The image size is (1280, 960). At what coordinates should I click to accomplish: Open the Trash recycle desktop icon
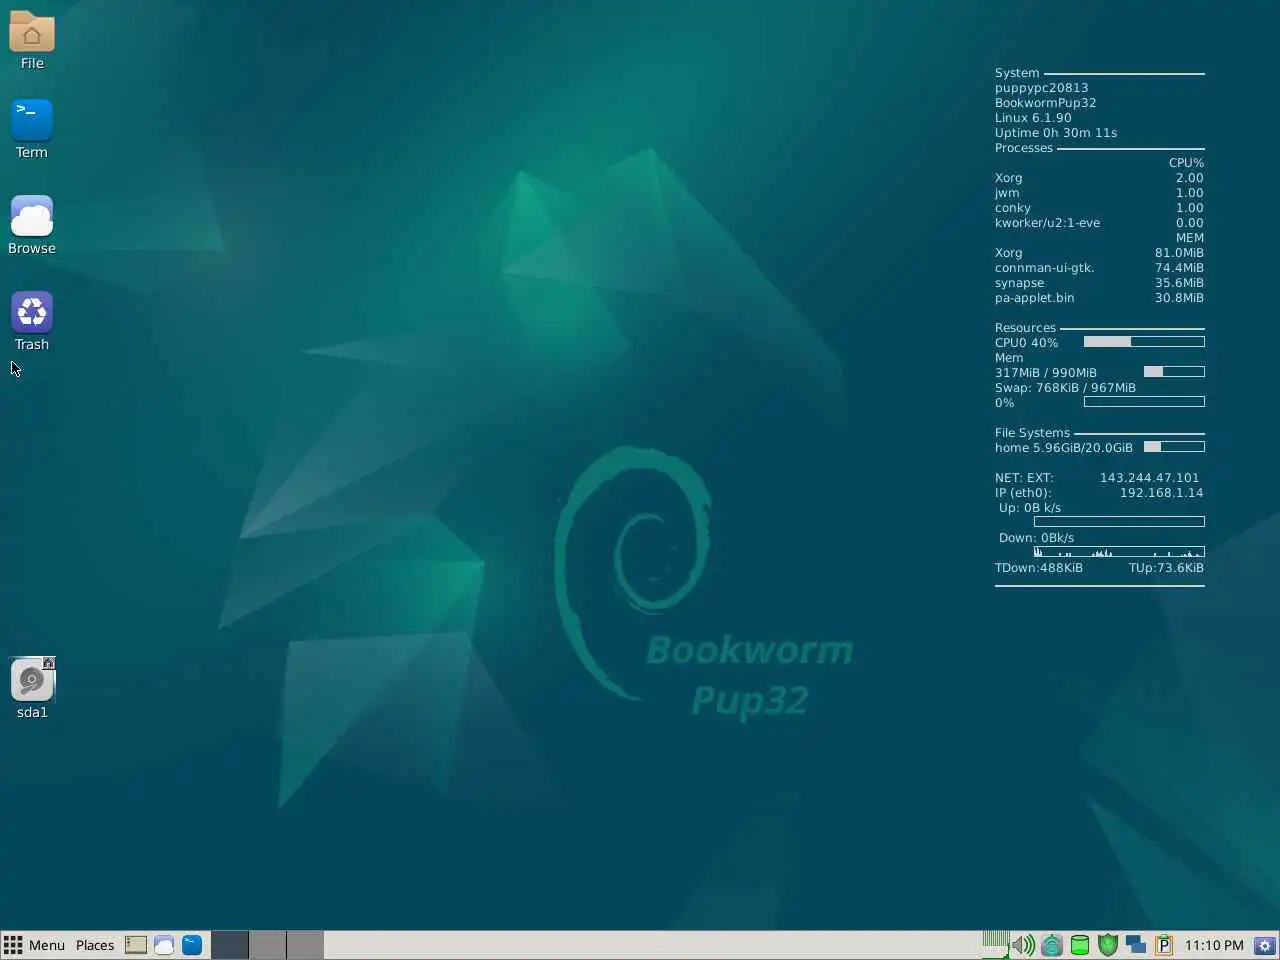click(32, 321)
